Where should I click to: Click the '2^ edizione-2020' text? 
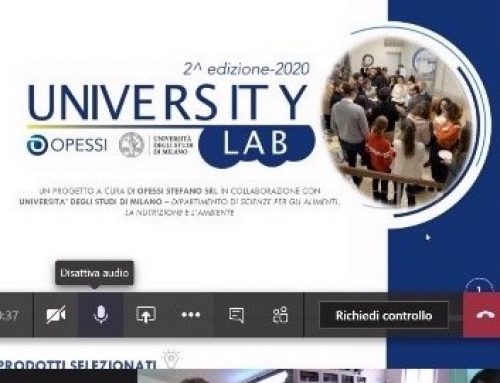pos(246,69)
